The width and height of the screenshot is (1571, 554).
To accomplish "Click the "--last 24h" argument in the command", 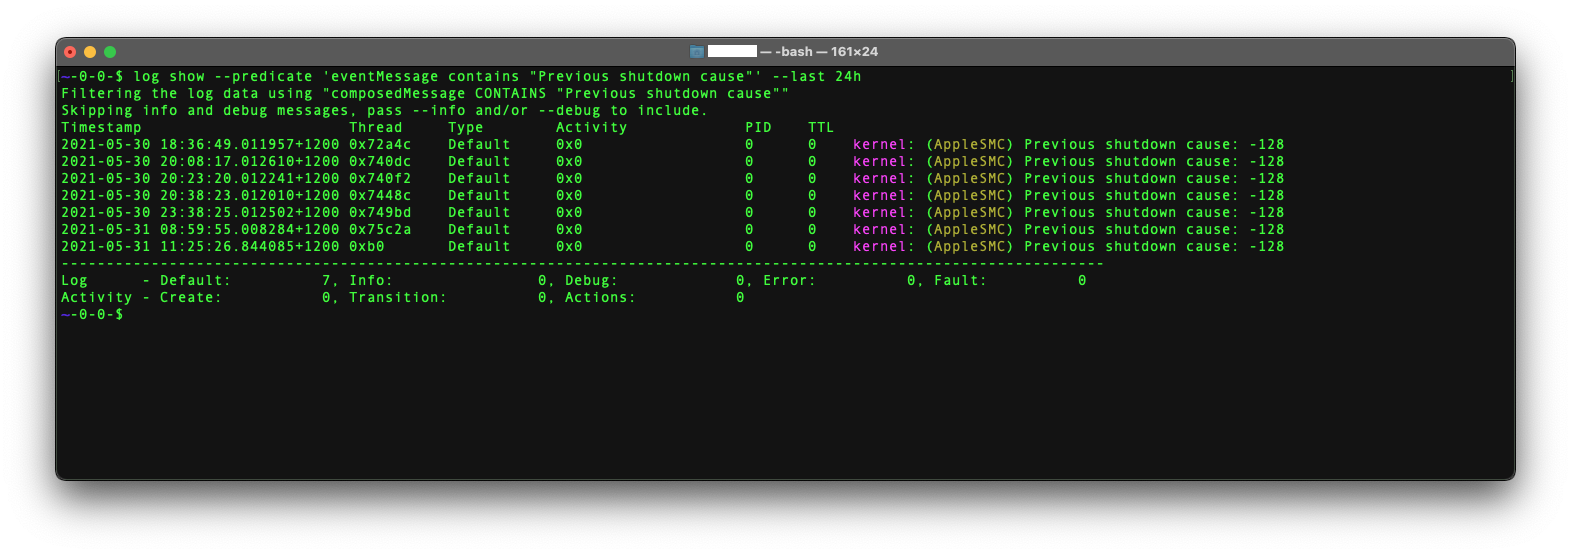I will [816, 77].
